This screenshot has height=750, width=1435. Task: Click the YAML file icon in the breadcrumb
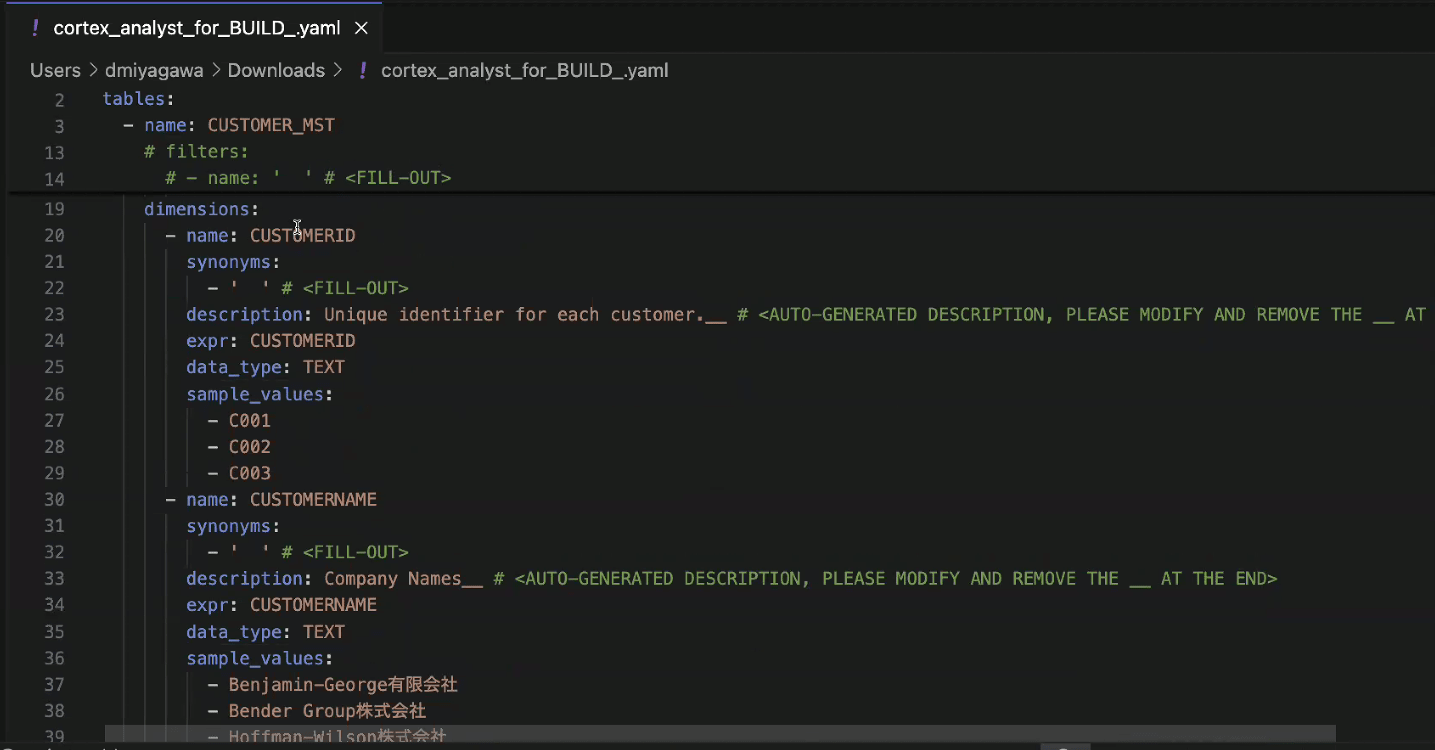point(363,70)
